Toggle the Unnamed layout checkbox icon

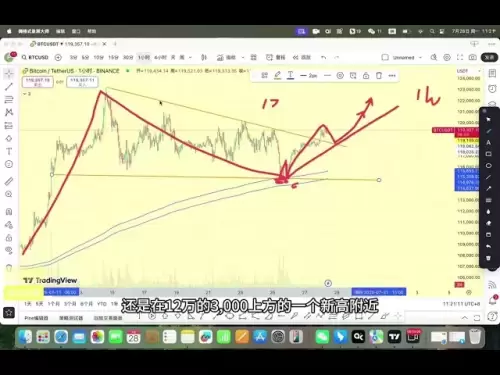click(385, 57)
